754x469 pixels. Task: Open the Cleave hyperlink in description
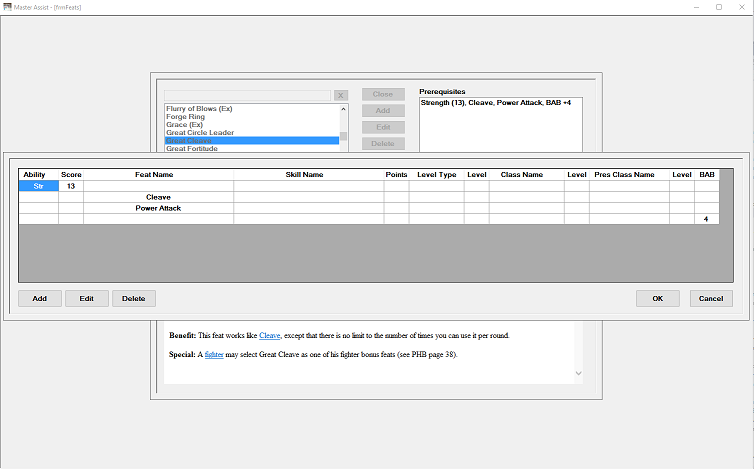coord(269,335)
